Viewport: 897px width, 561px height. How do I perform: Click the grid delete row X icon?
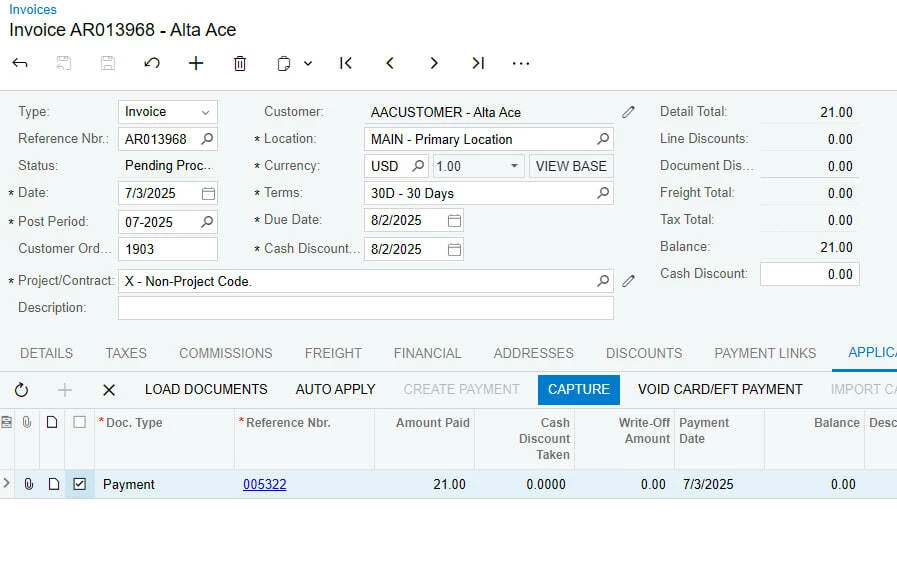coord(109,390)
